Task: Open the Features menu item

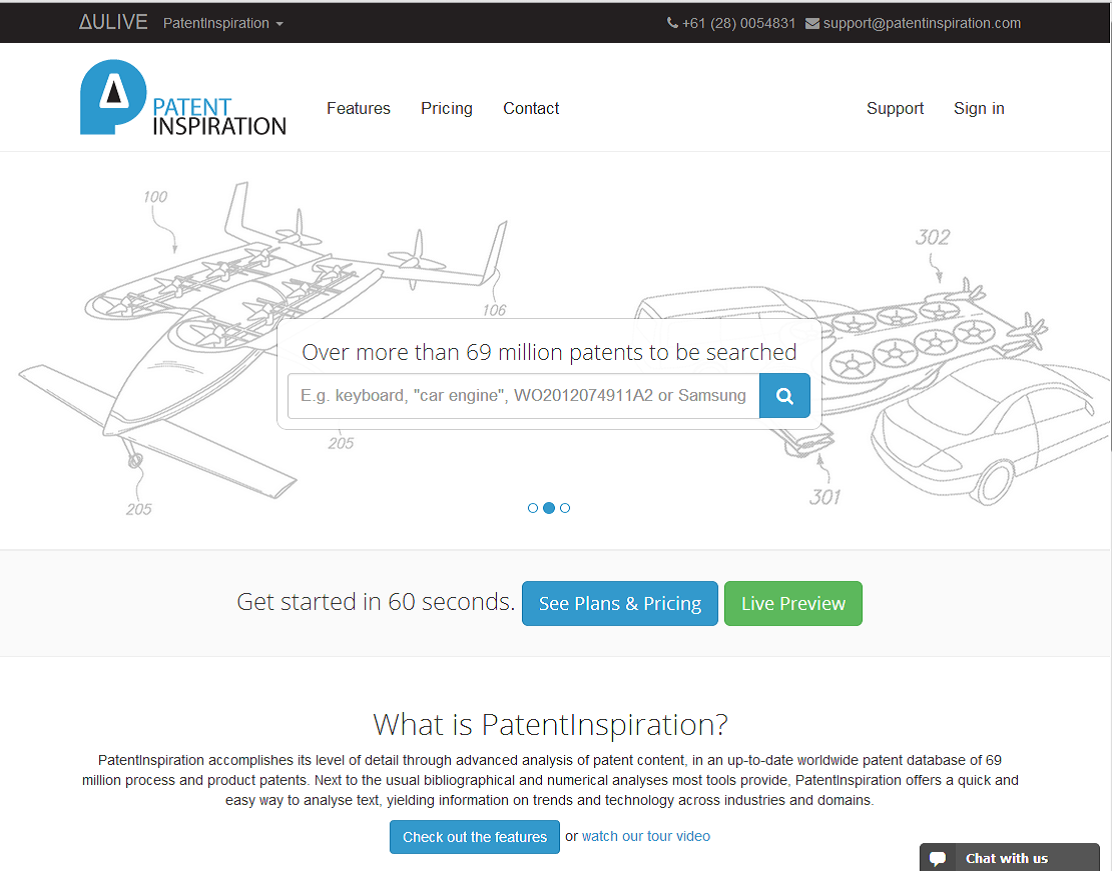Action: pyautogui.click(x=358, y=108)
